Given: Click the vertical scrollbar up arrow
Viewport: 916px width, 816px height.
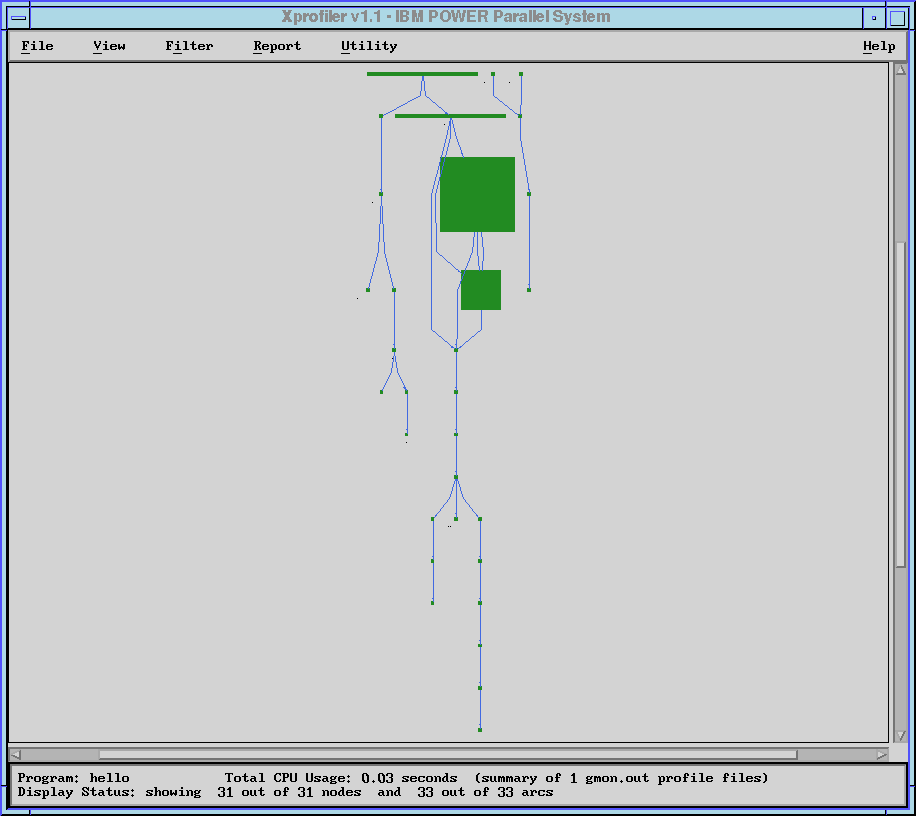Looking at the screenshot, I should tap(901, 70).
